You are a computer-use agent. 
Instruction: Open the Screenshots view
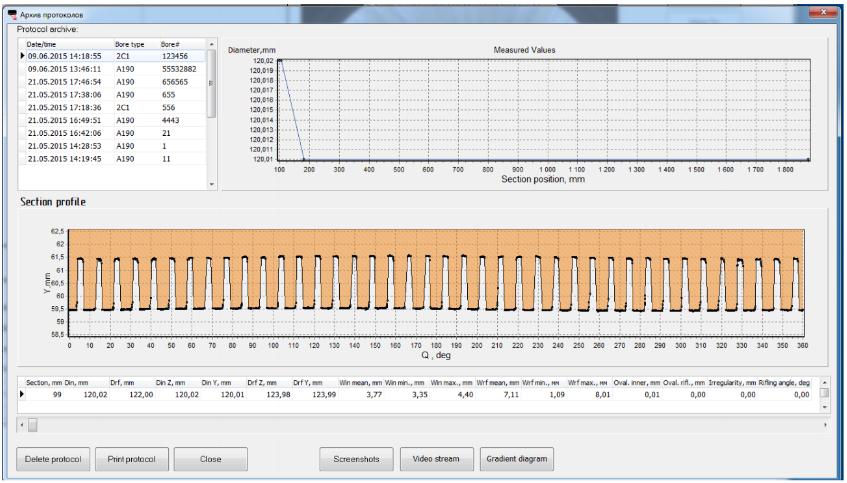[357, 459]
